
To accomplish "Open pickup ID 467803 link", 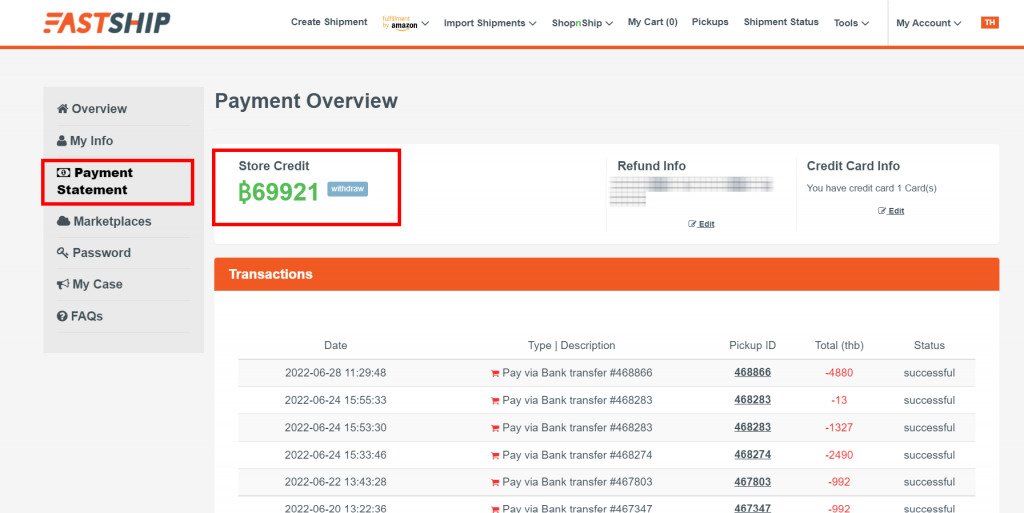I will pos(752,482).
